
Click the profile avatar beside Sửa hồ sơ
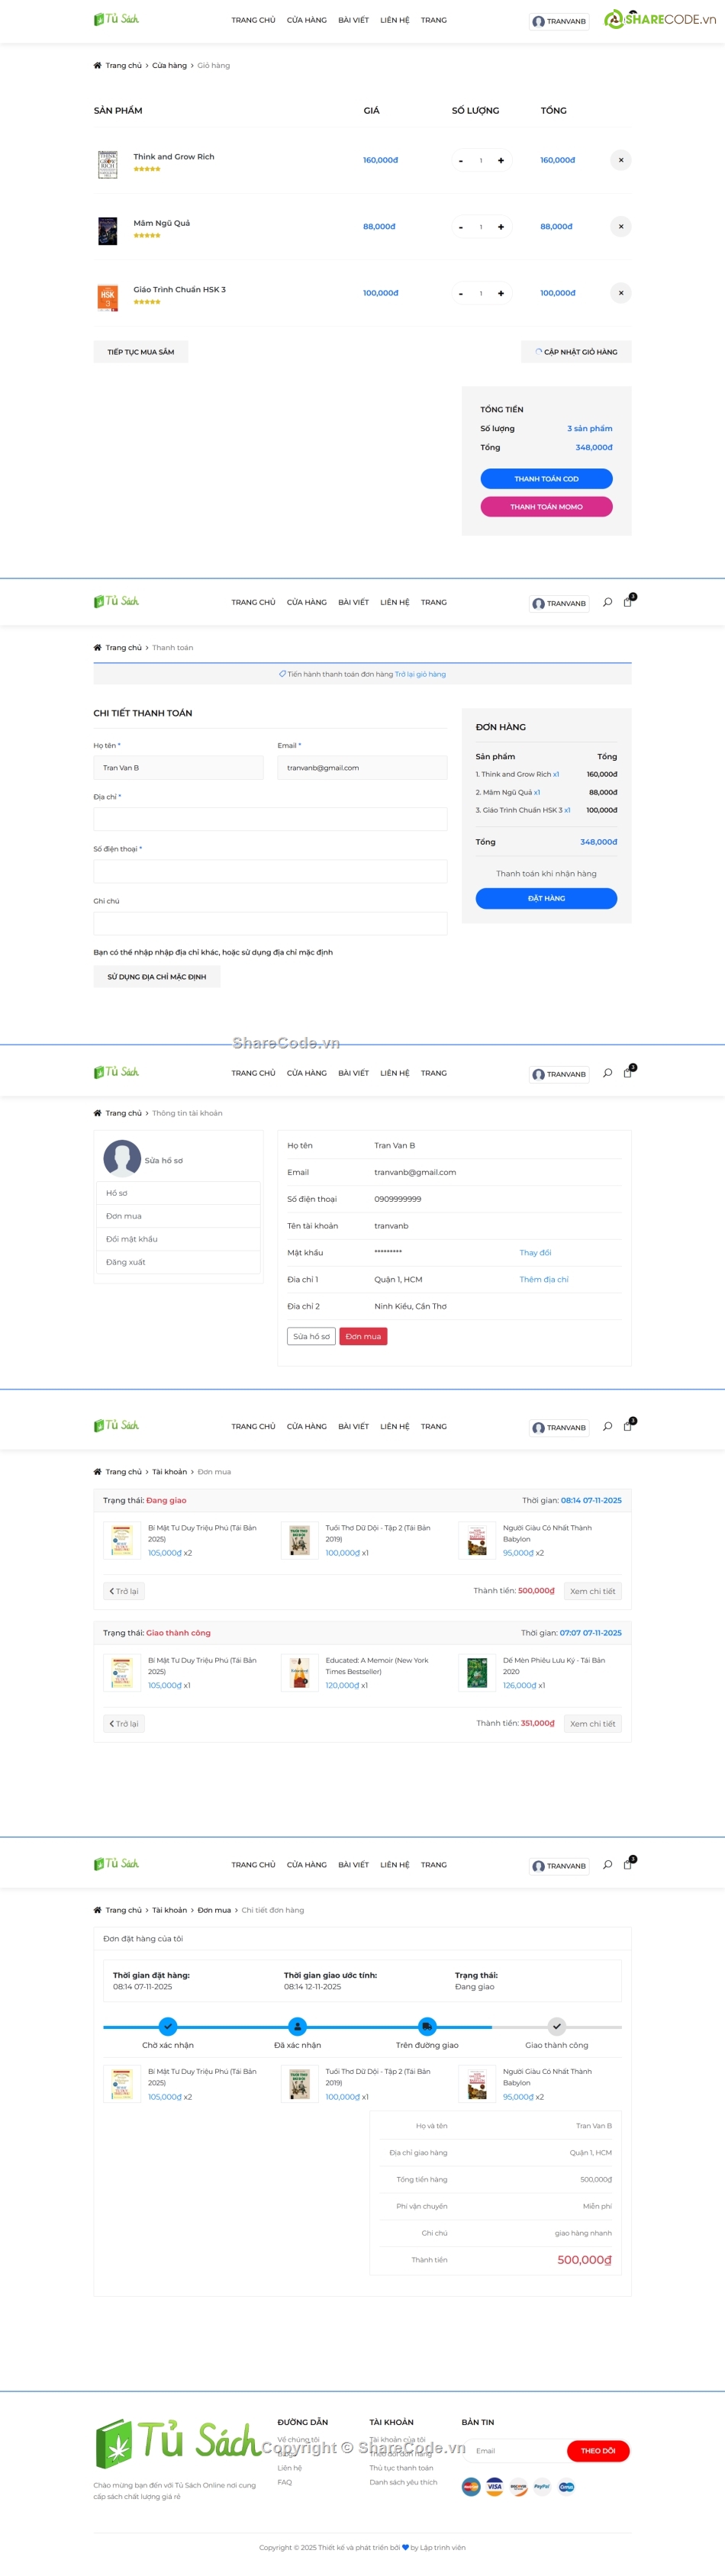(x=122, y=1159)
